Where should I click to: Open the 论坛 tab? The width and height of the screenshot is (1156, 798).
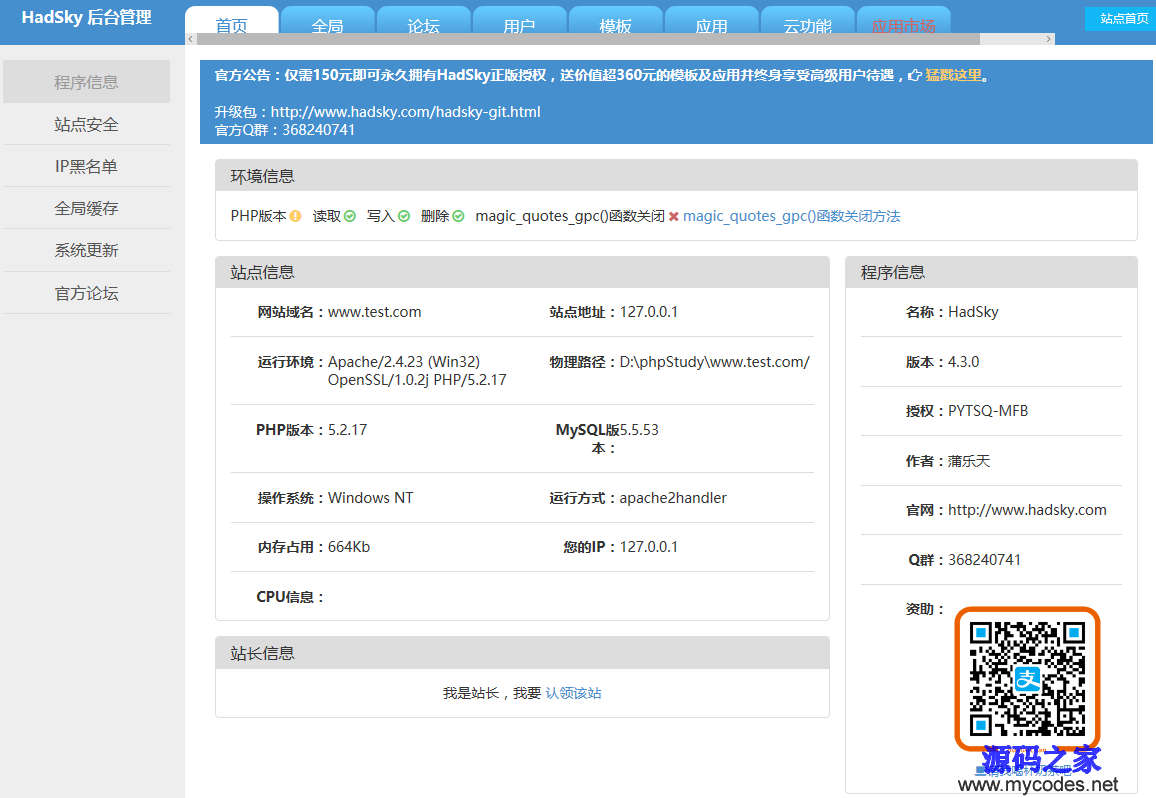(423, 22)
